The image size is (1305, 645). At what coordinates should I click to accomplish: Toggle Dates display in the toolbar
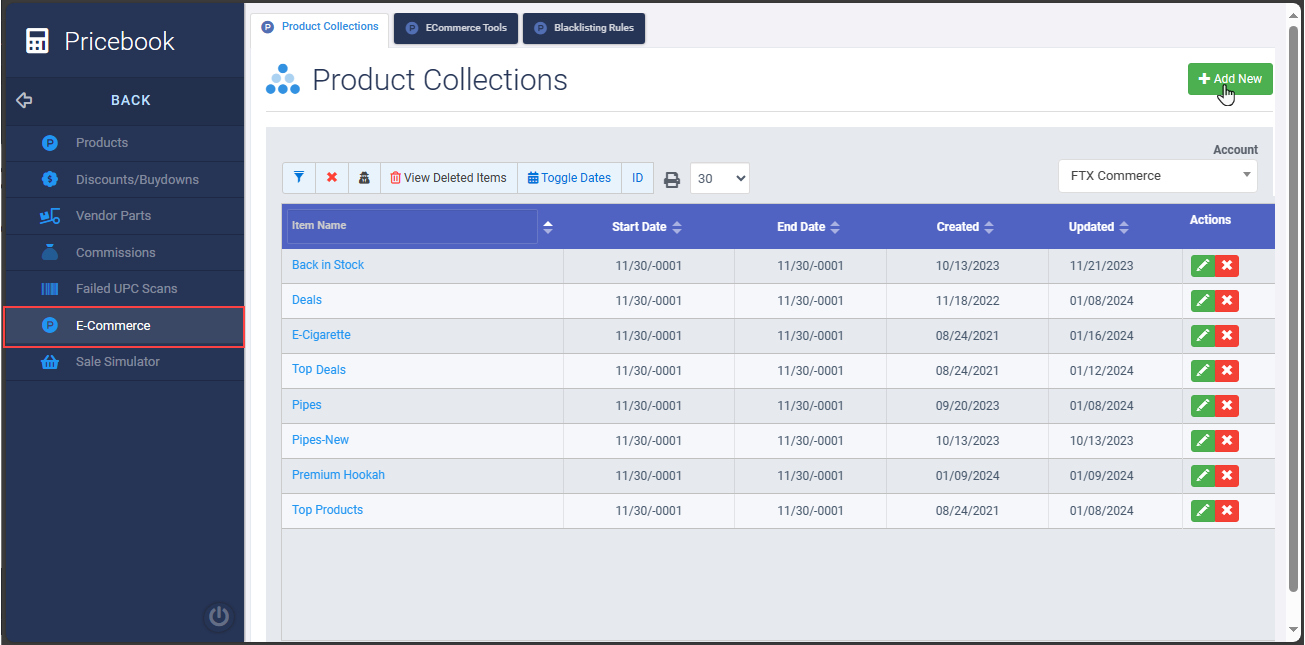[569, 178]
